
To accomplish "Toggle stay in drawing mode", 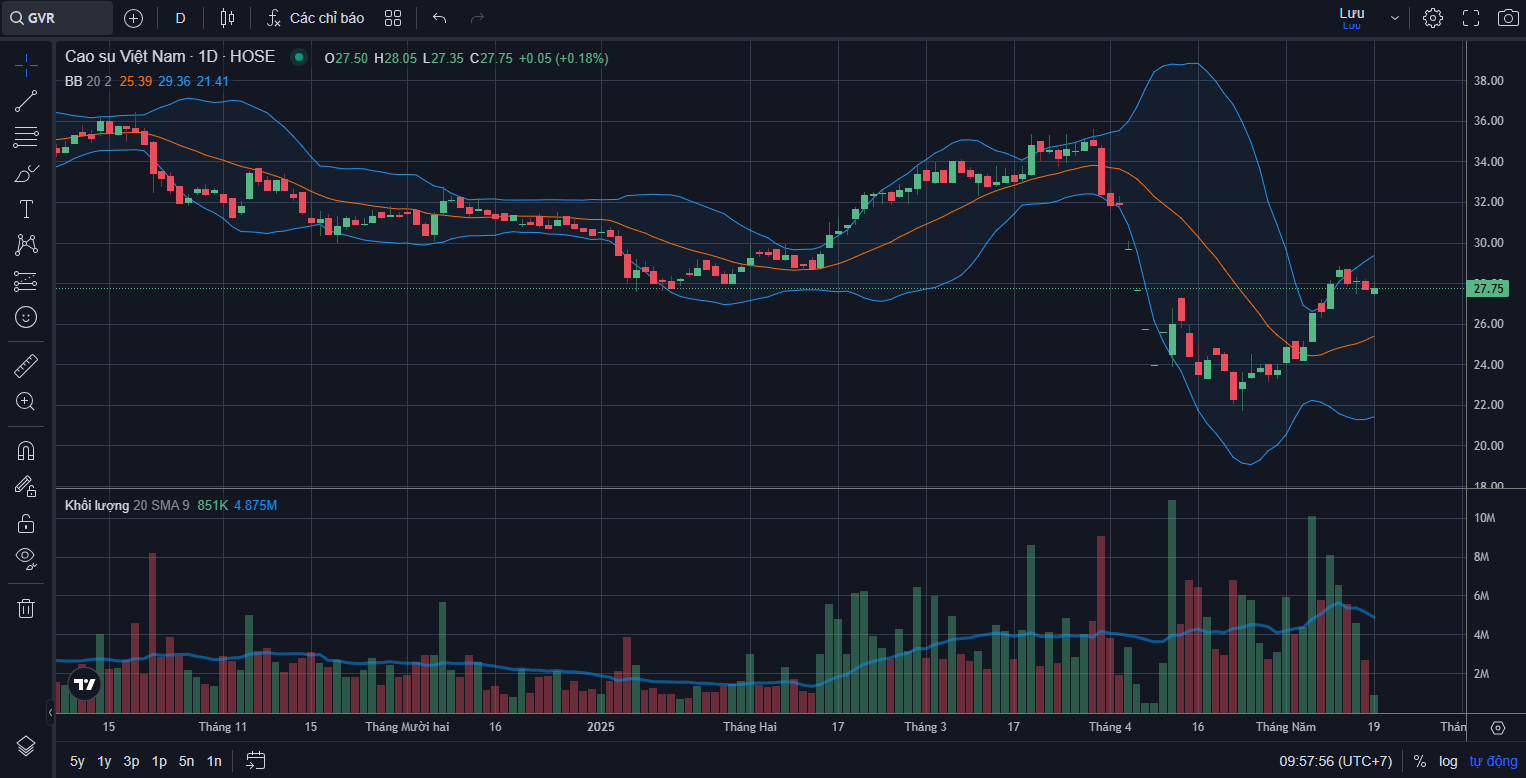I will (x=26, y=487).
